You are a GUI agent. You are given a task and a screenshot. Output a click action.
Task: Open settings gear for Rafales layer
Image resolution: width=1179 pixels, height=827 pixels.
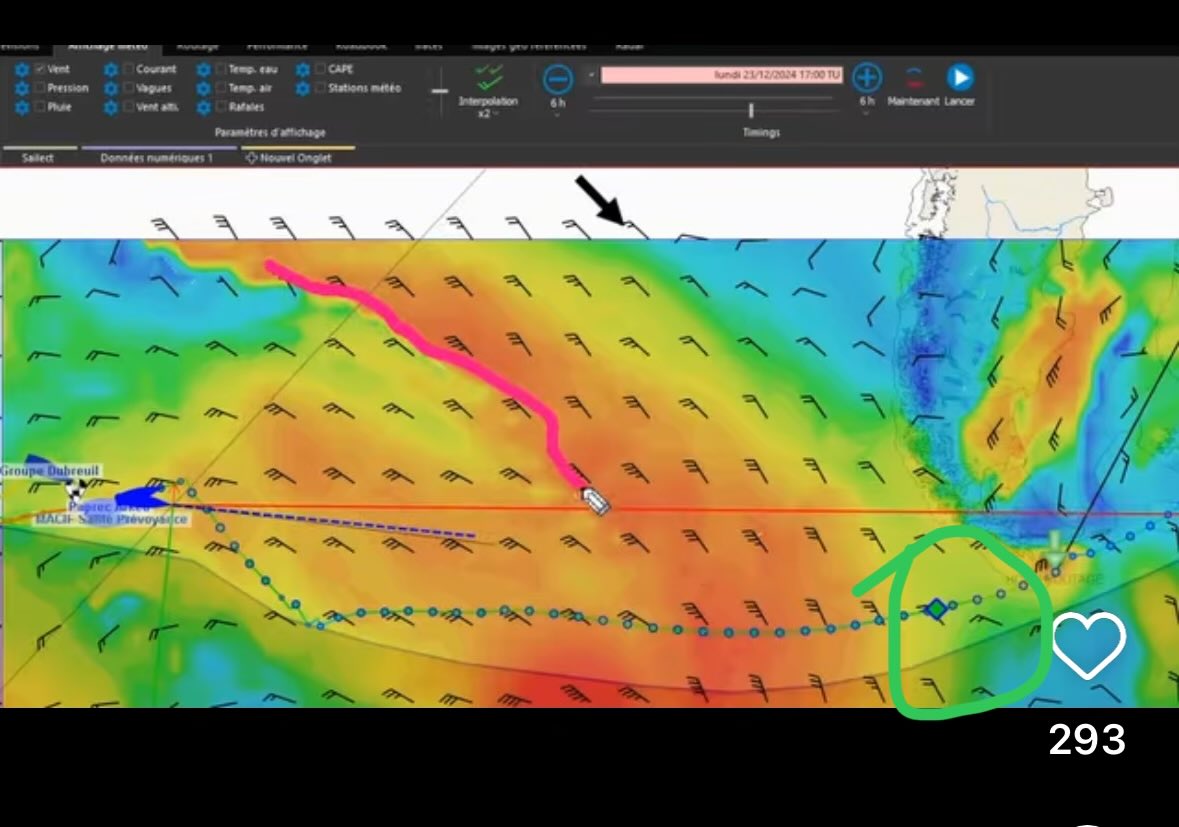pyautogui.click(x=204, y=107)
